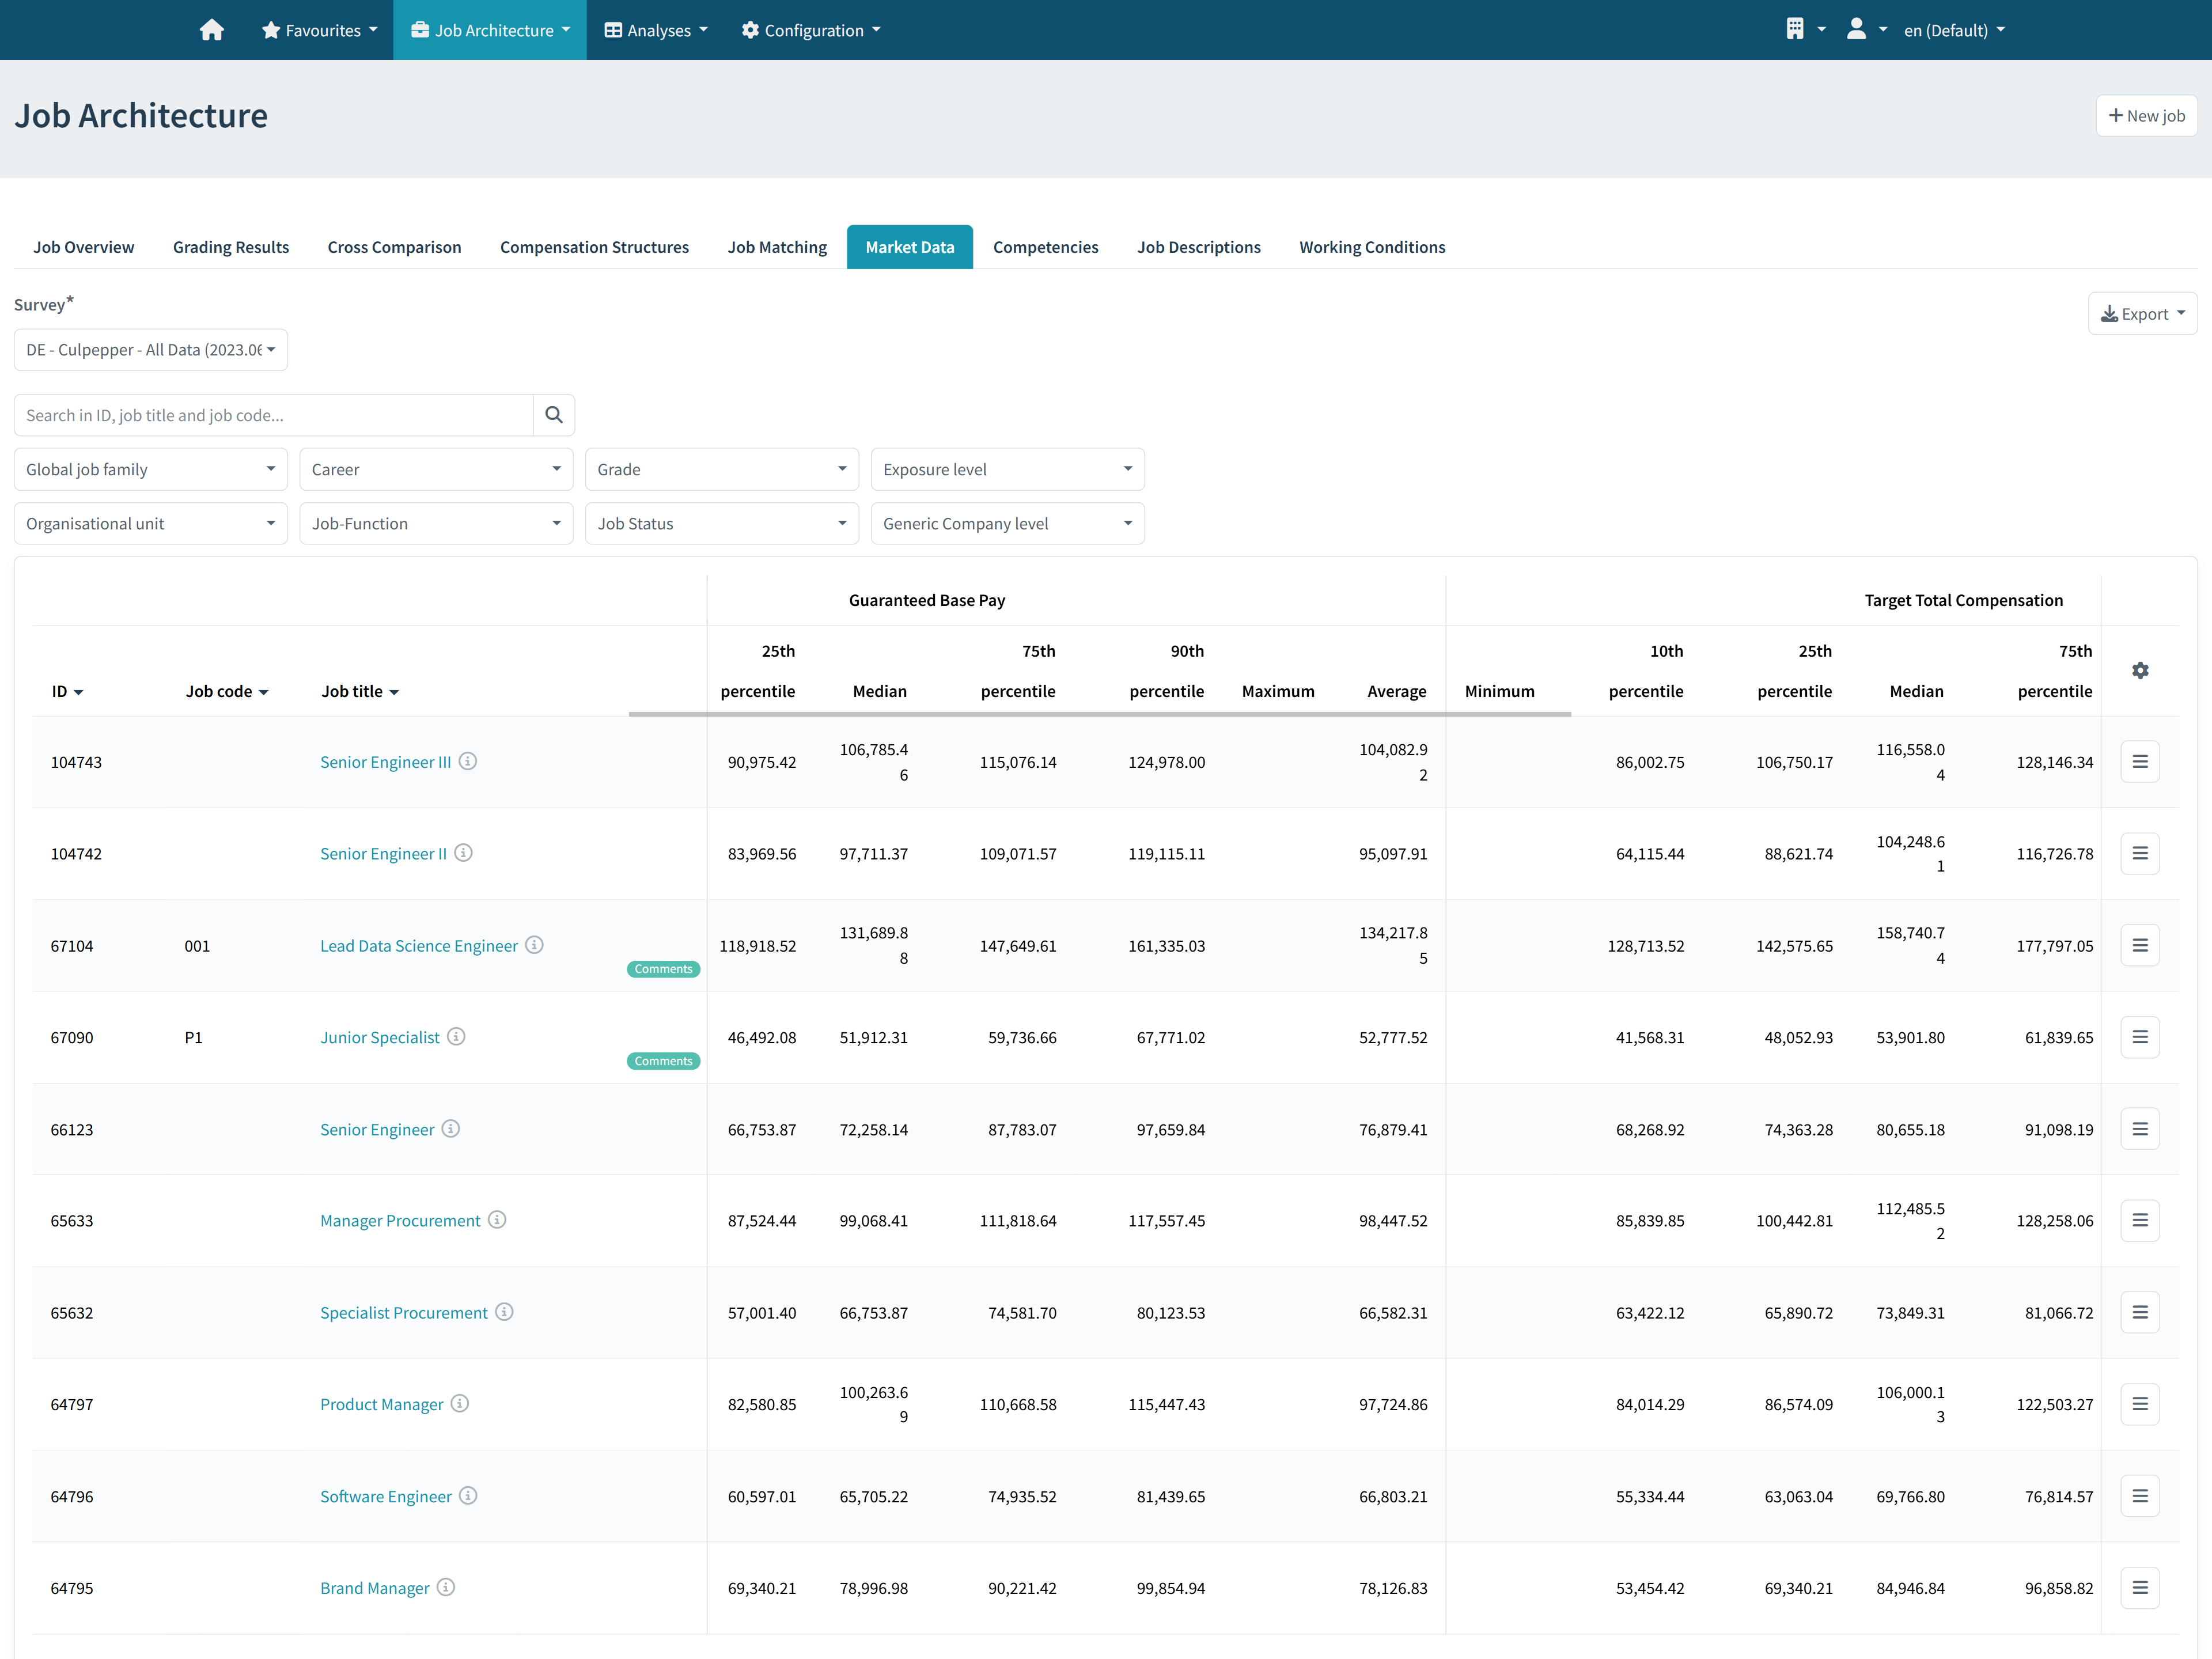
Task: Expand the Job-Function filter
Action: pos(436,524)
